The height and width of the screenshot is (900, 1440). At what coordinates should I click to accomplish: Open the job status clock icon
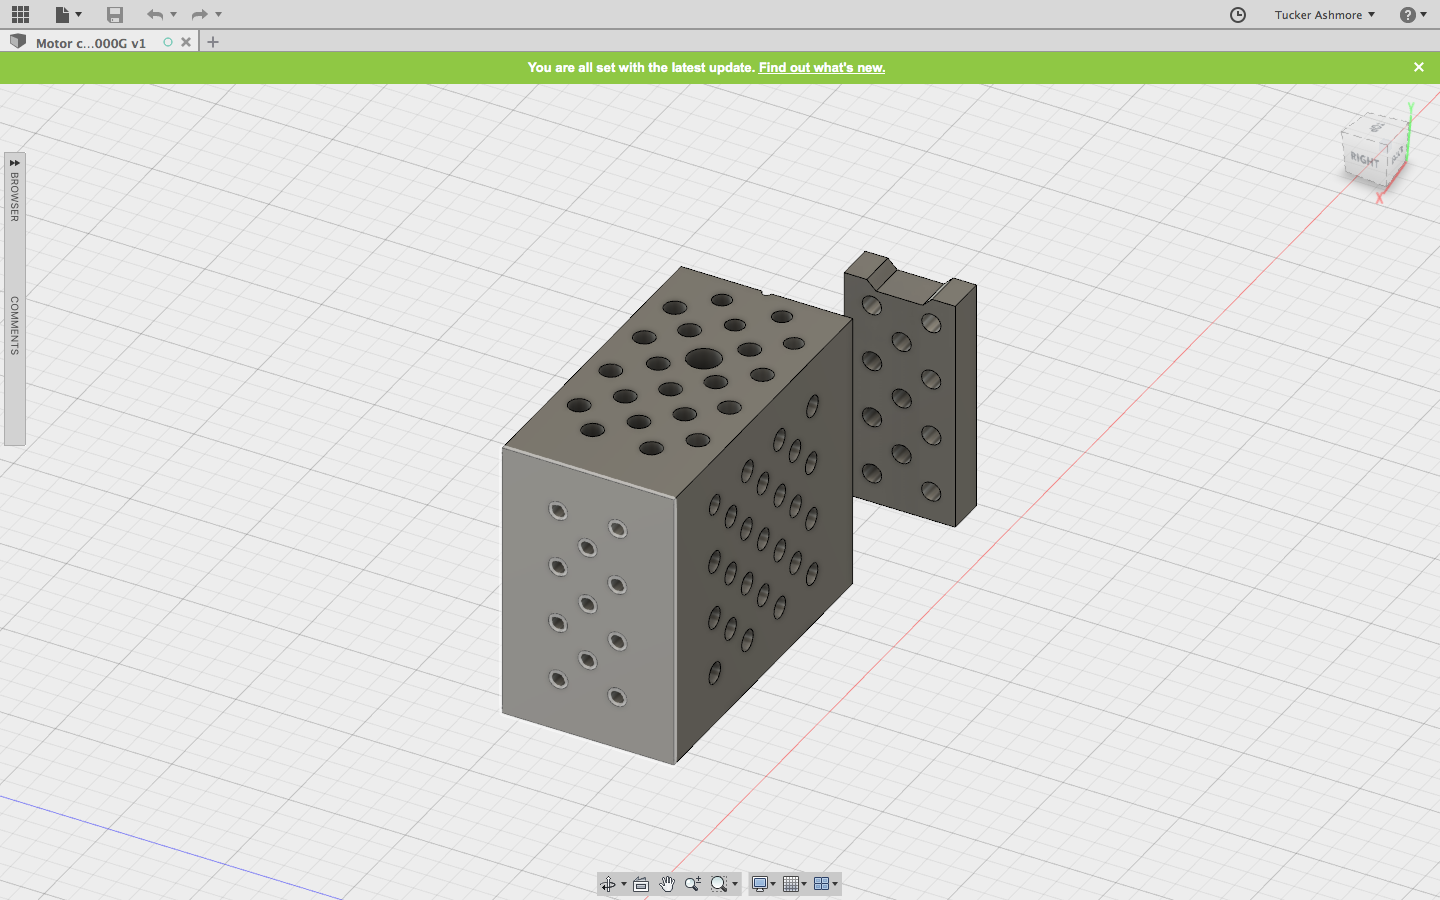click(1238, 14)
